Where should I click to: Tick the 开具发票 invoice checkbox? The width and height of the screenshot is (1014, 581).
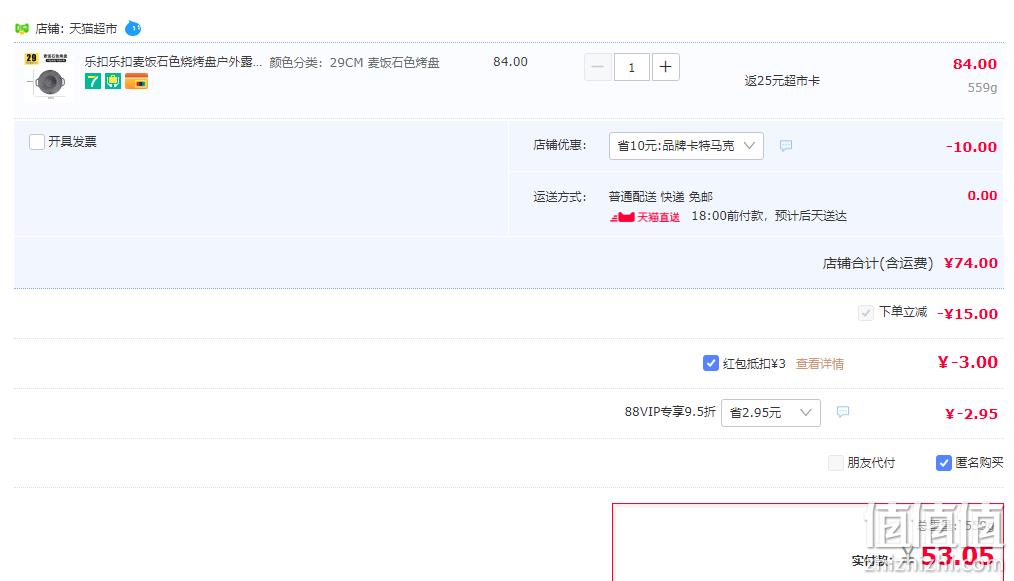(37, 142)
